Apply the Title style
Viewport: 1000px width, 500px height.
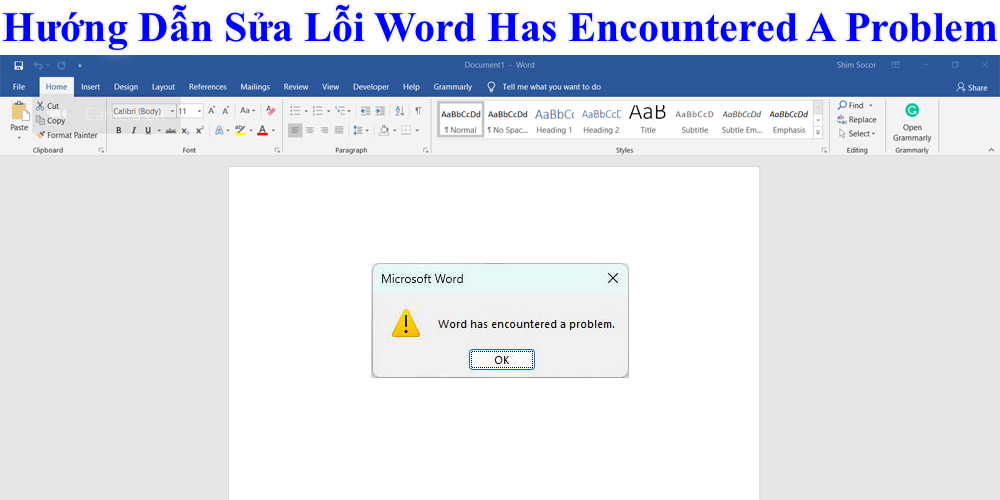coord(648,120)
